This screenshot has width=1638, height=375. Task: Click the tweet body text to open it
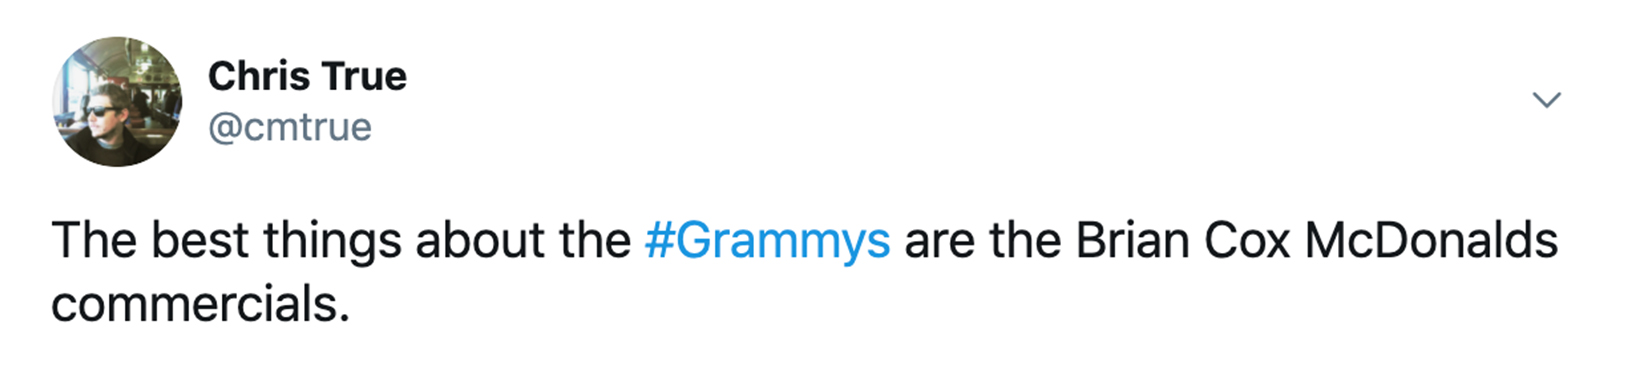coord(805,272)
